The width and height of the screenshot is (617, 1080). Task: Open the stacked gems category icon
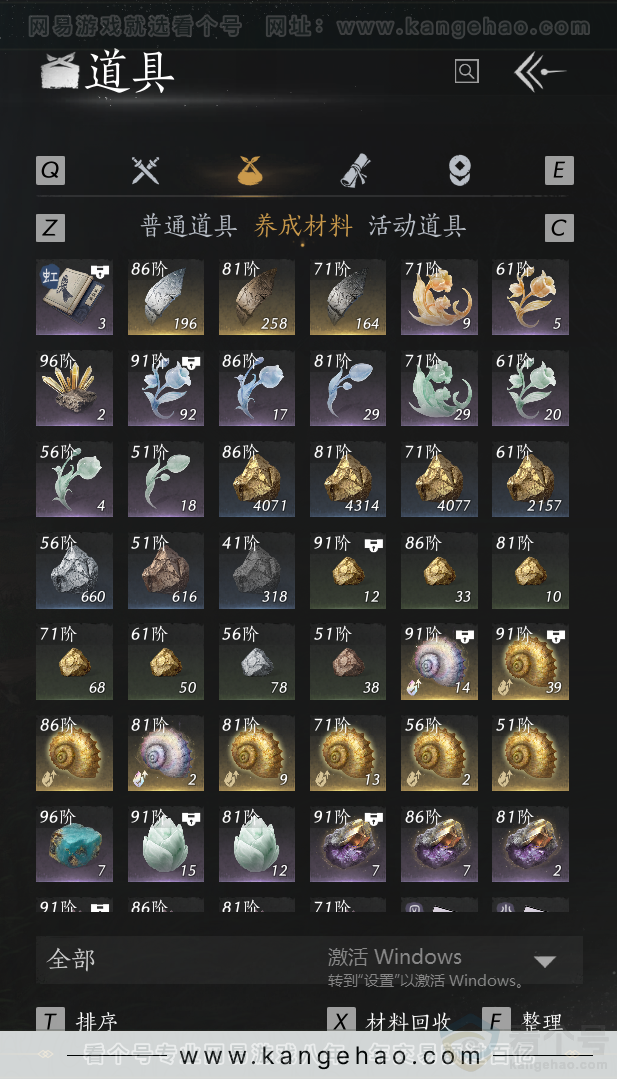460,170
